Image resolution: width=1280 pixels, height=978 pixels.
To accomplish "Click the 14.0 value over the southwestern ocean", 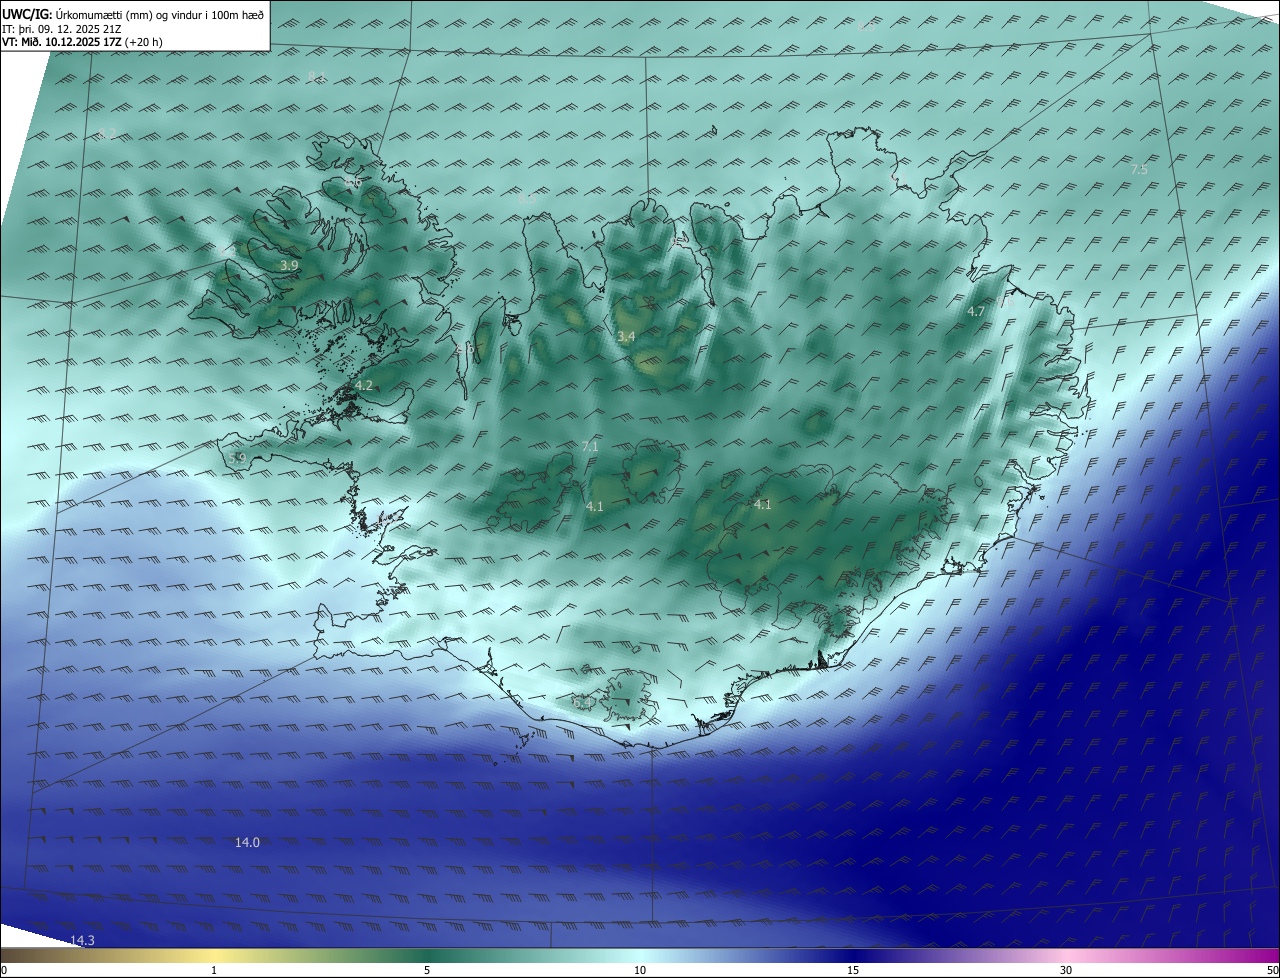I will tap(247, 842).
